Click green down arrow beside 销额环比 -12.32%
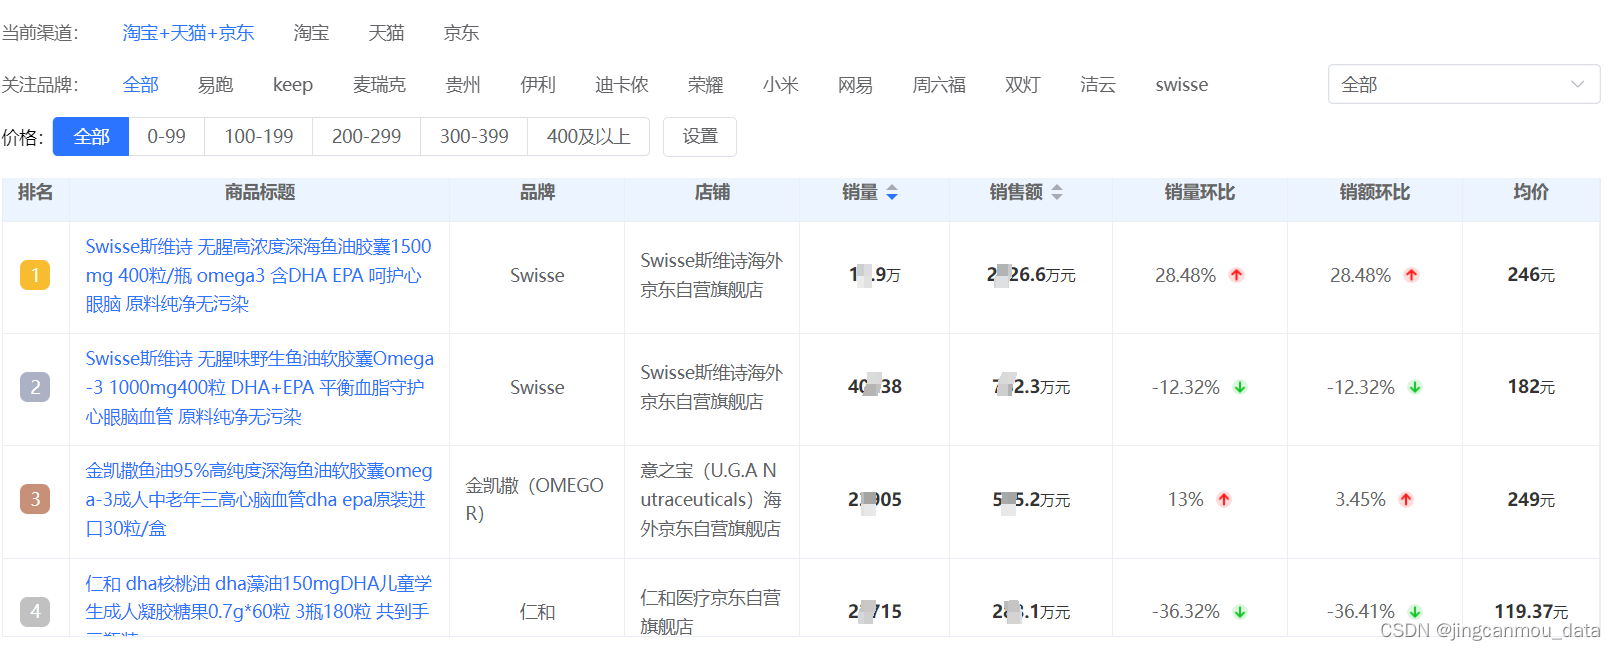Viewport: 1615px width, 650px height. 1415,387
